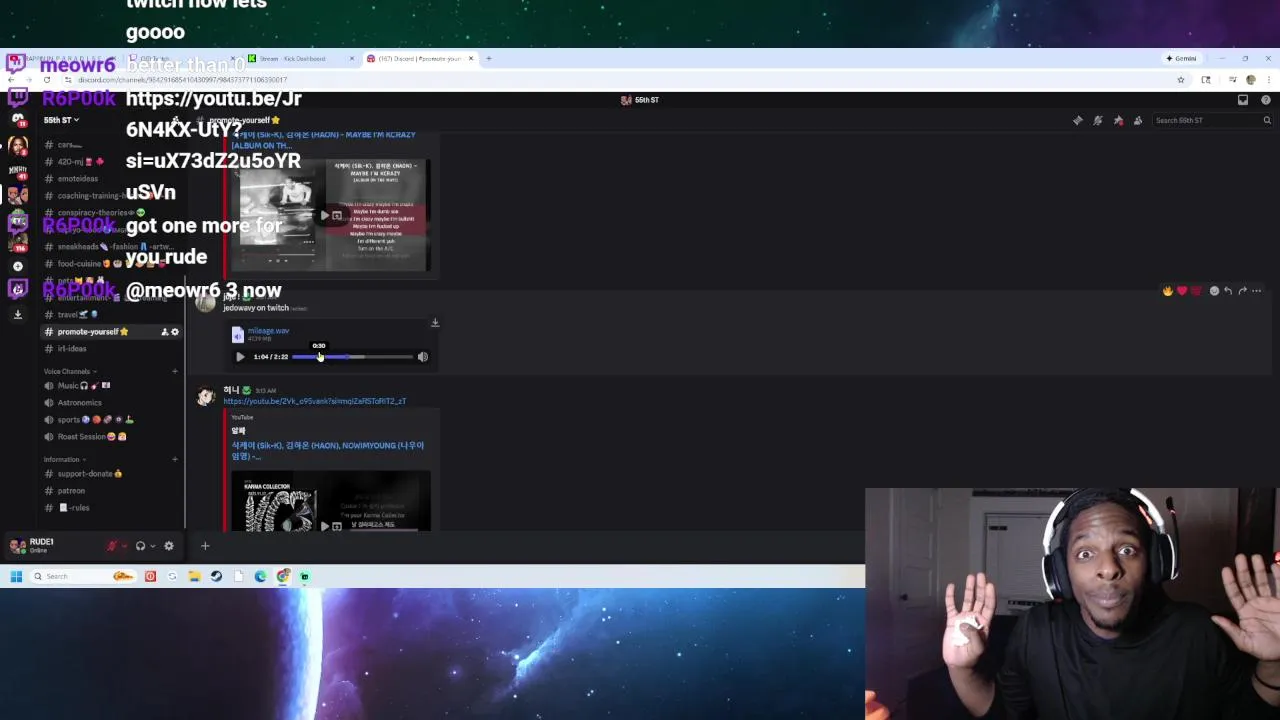The width and height of the screenshot is (1280, 720).
Task: Play the MAYBE I'M KCRAZY video thumbnail
Action: click(x=325, y=215)
